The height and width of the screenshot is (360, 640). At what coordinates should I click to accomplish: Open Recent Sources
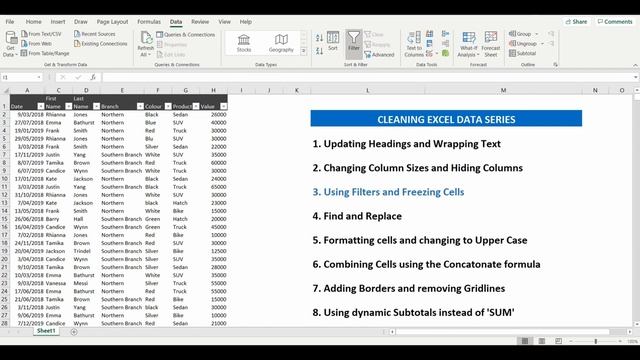click(x=95, y=34)
